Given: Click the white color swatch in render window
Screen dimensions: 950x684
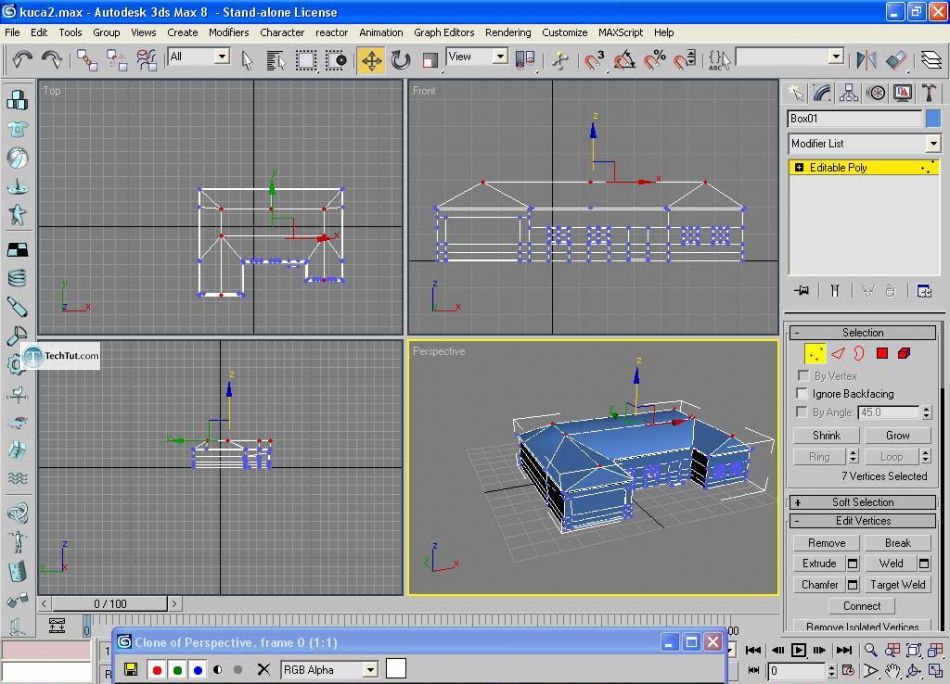Looking at the screenshot, I should [x=396, y=669].
